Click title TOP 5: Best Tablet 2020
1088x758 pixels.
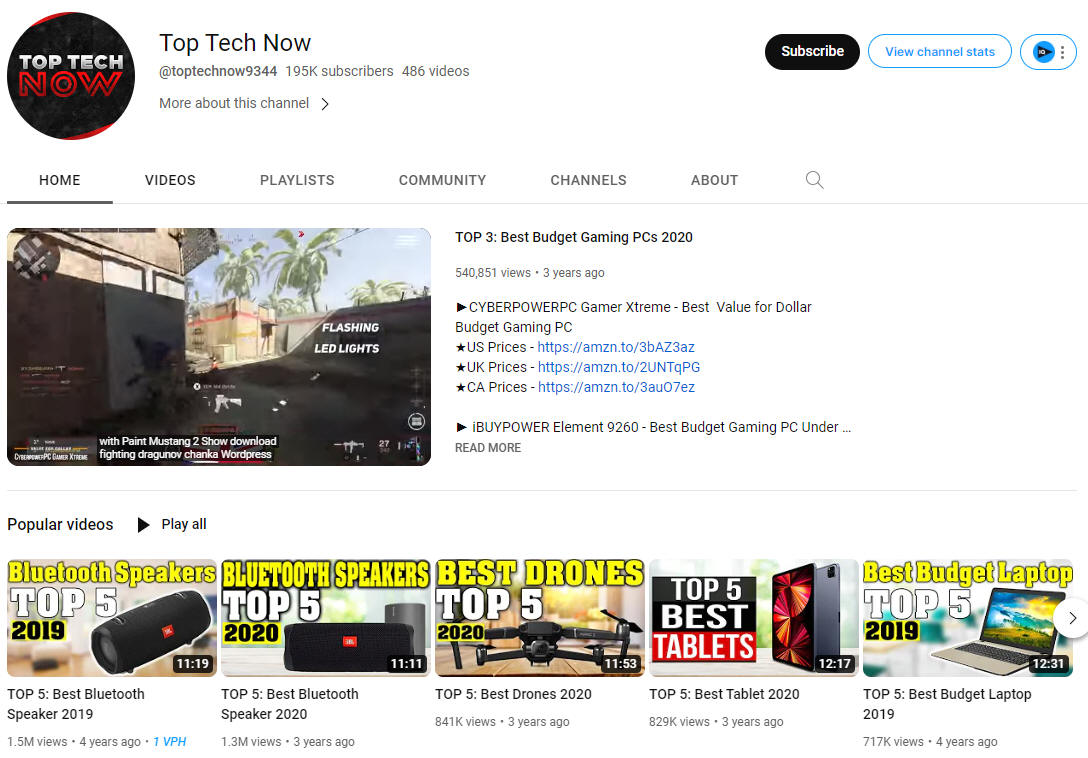pos(724,694)
